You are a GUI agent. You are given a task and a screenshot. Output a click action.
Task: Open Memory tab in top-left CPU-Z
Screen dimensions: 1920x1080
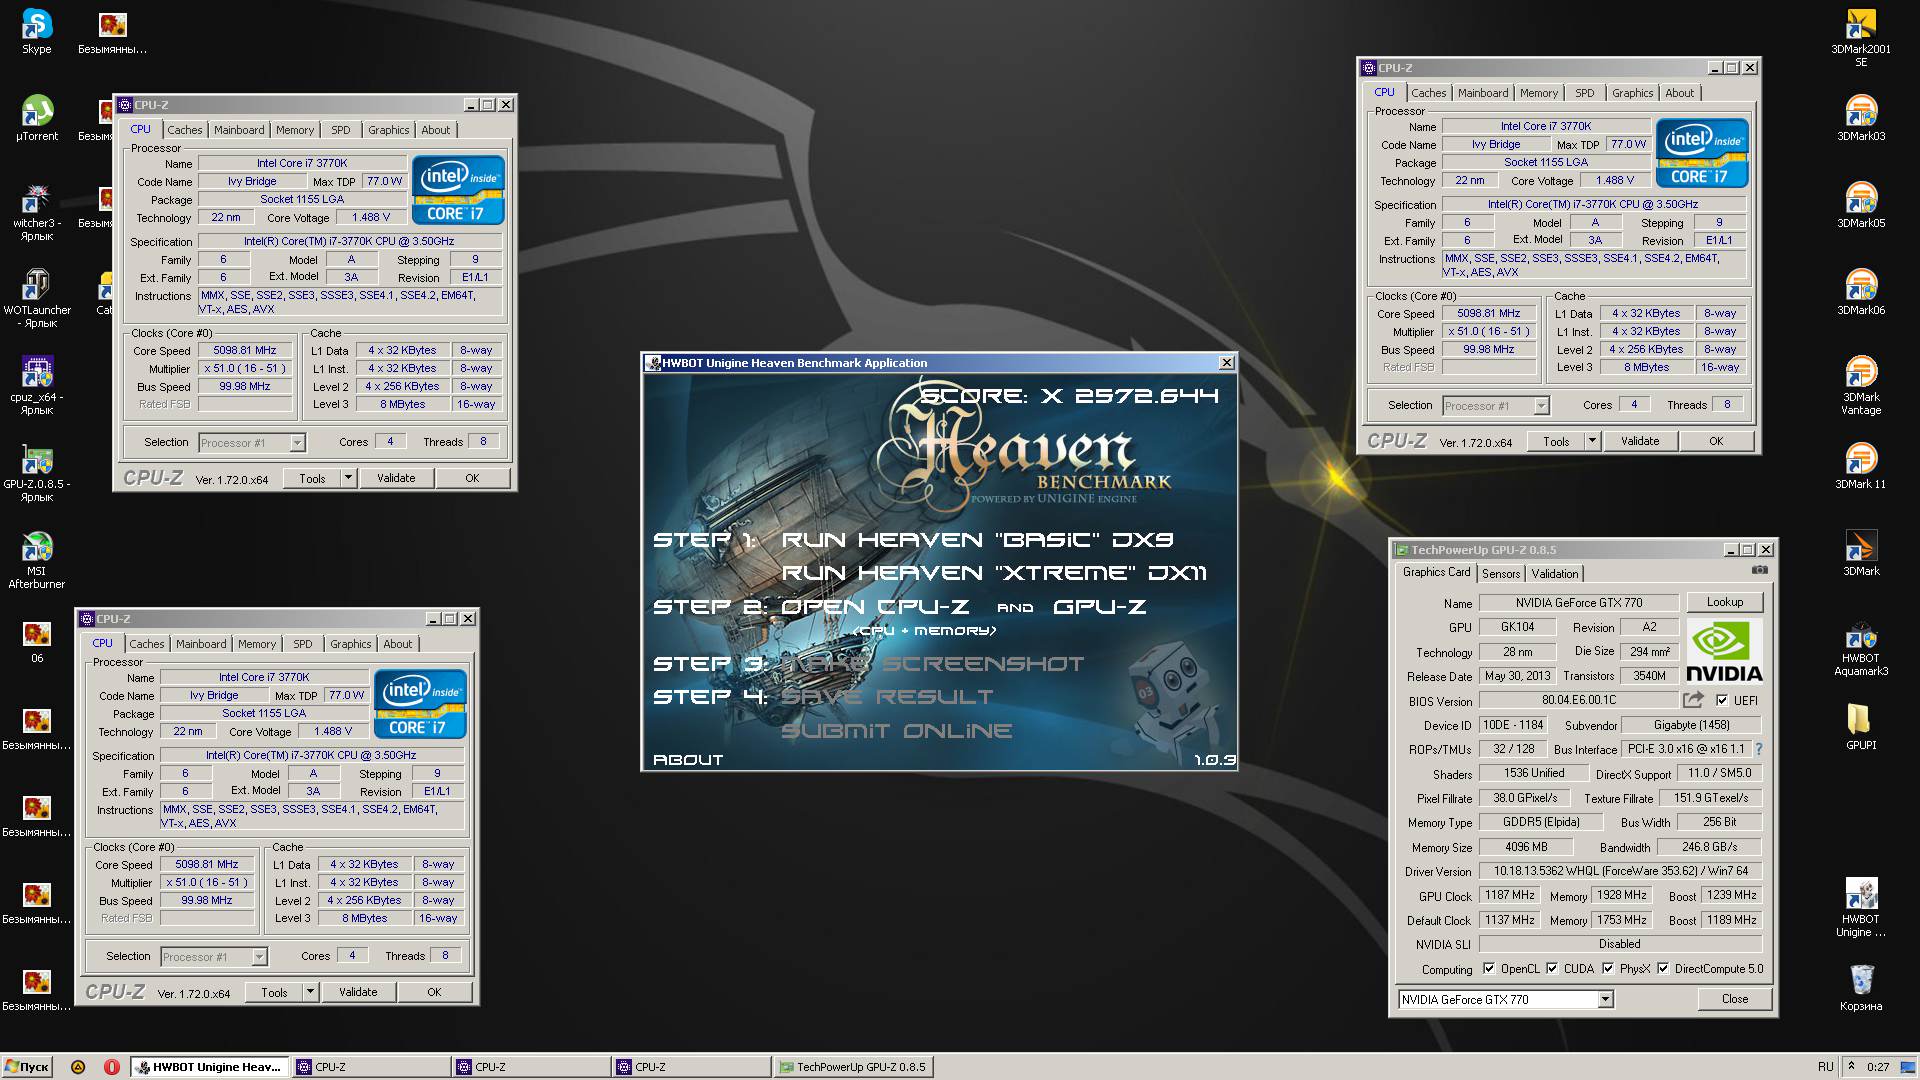tap(295, 130)
